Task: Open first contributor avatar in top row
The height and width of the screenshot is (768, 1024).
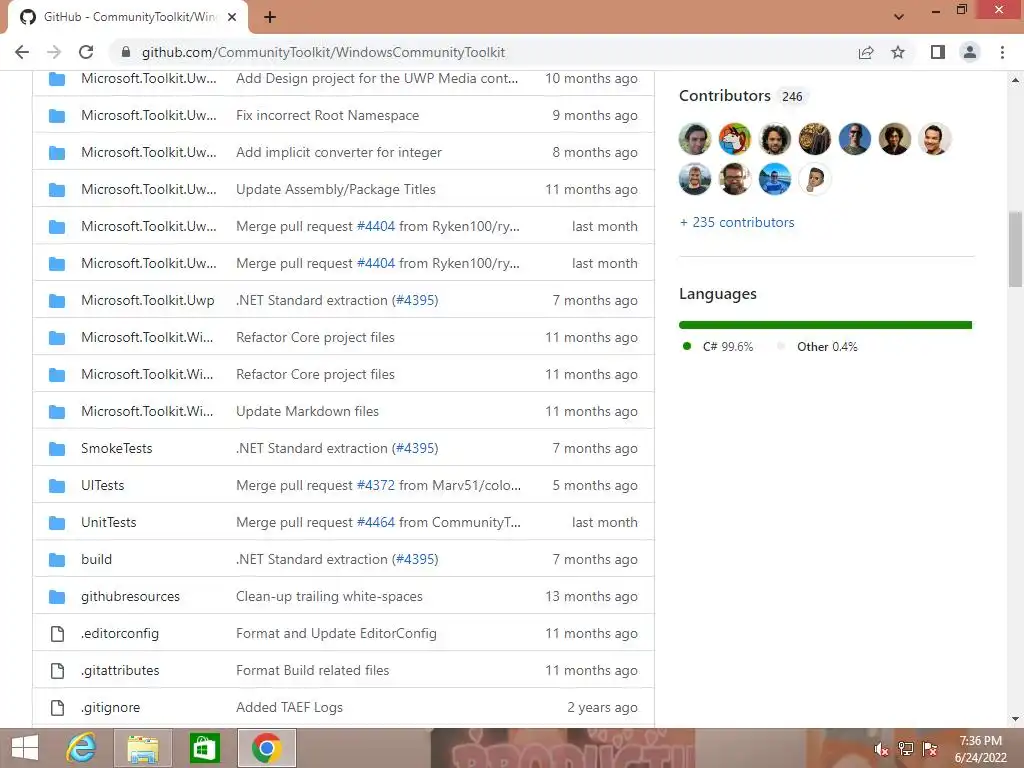Action: coord(695,138)
